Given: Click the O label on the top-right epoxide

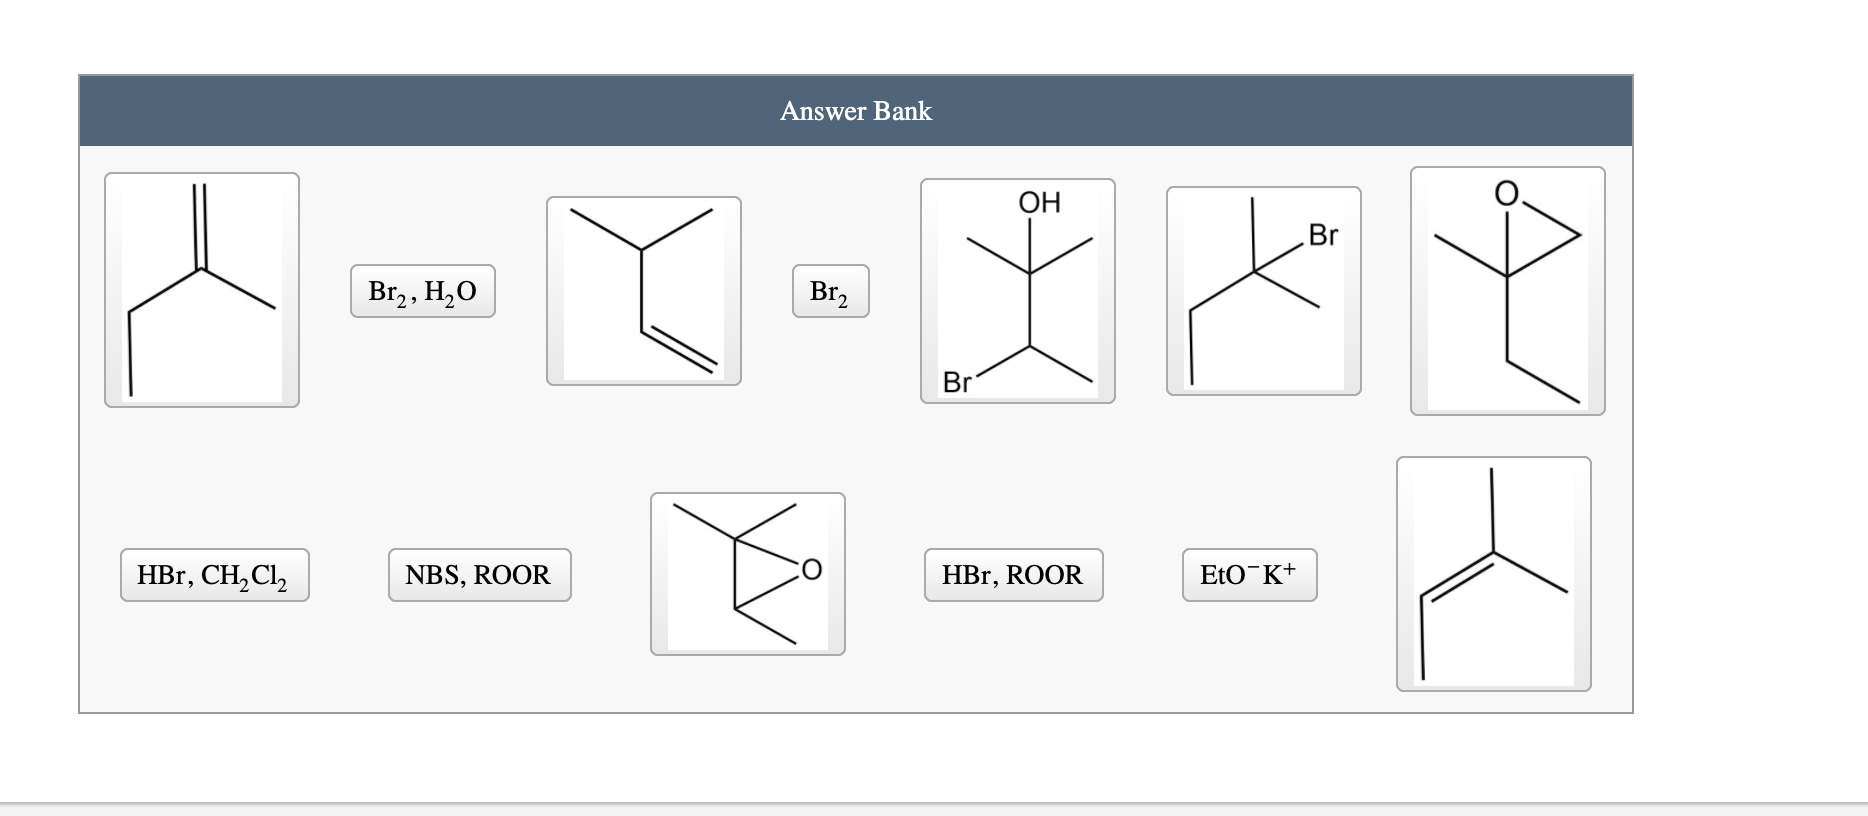Looking at the screenshot, I should click(1504, 191).
